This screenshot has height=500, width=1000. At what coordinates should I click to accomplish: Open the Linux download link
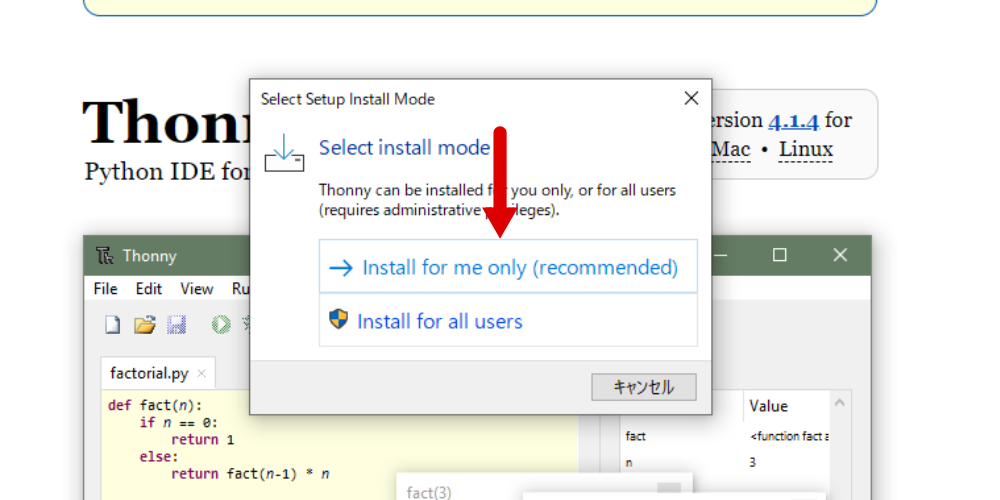tap(805, 149)
